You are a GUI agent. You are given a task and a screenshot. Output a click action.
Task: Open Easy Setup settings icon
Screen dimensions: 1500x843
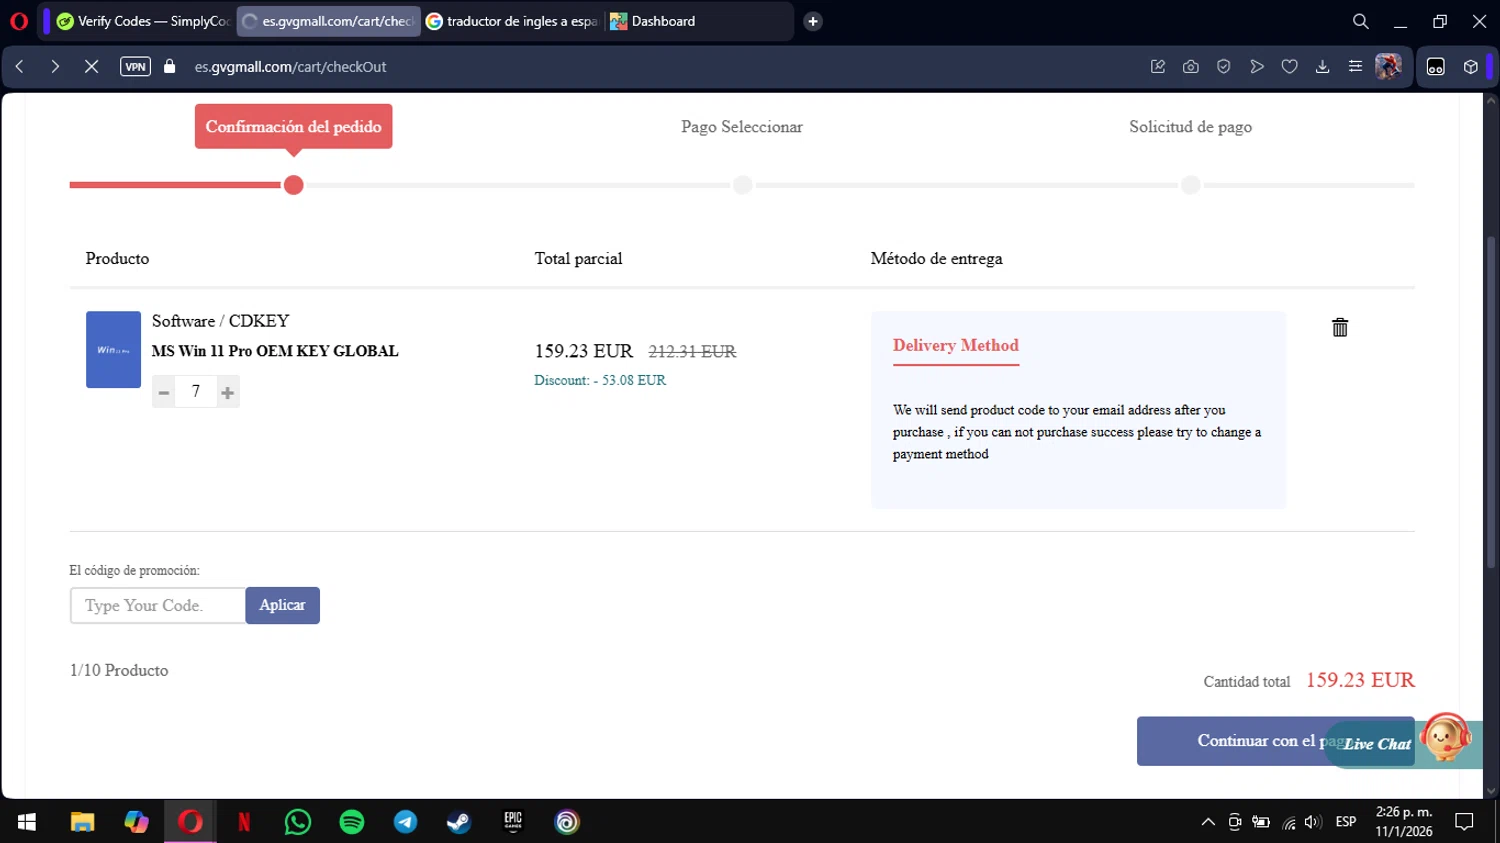(1355, 67)
